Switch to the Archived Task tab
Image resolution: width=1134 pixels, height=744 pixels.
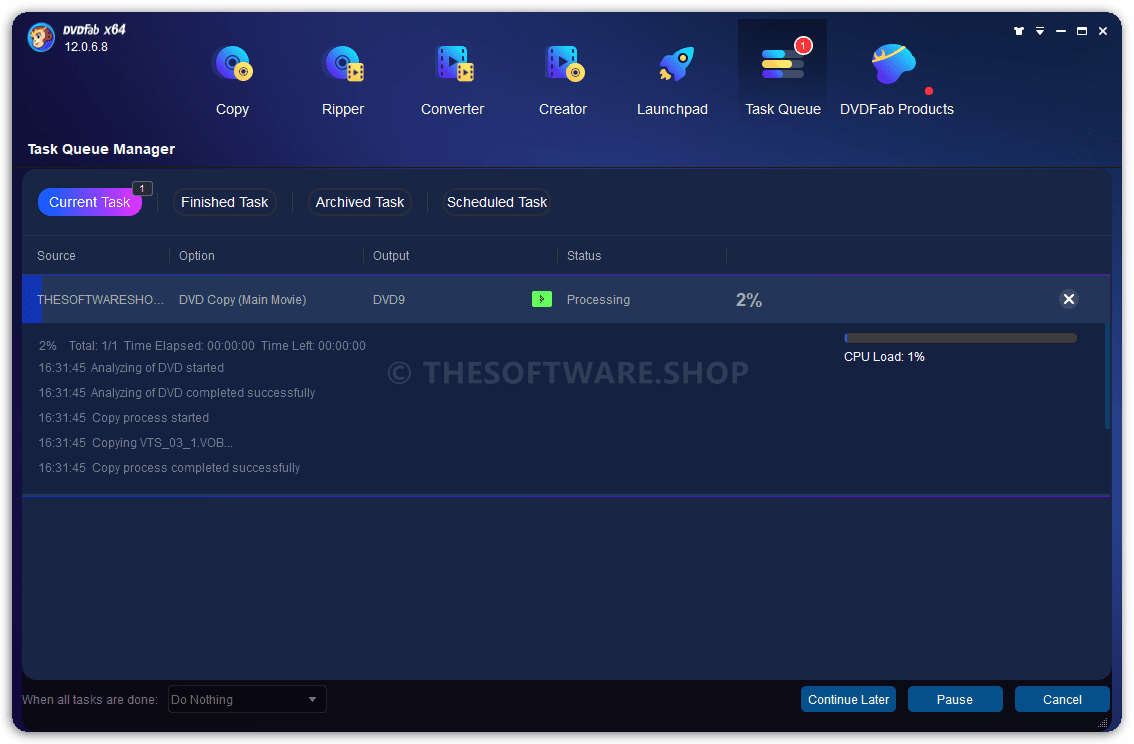tap(359, 202)
